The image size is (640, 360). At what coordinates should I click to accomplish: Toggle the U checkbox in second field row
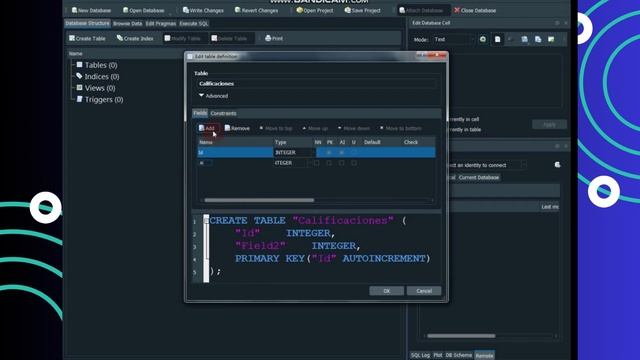(x=354, y=163)
